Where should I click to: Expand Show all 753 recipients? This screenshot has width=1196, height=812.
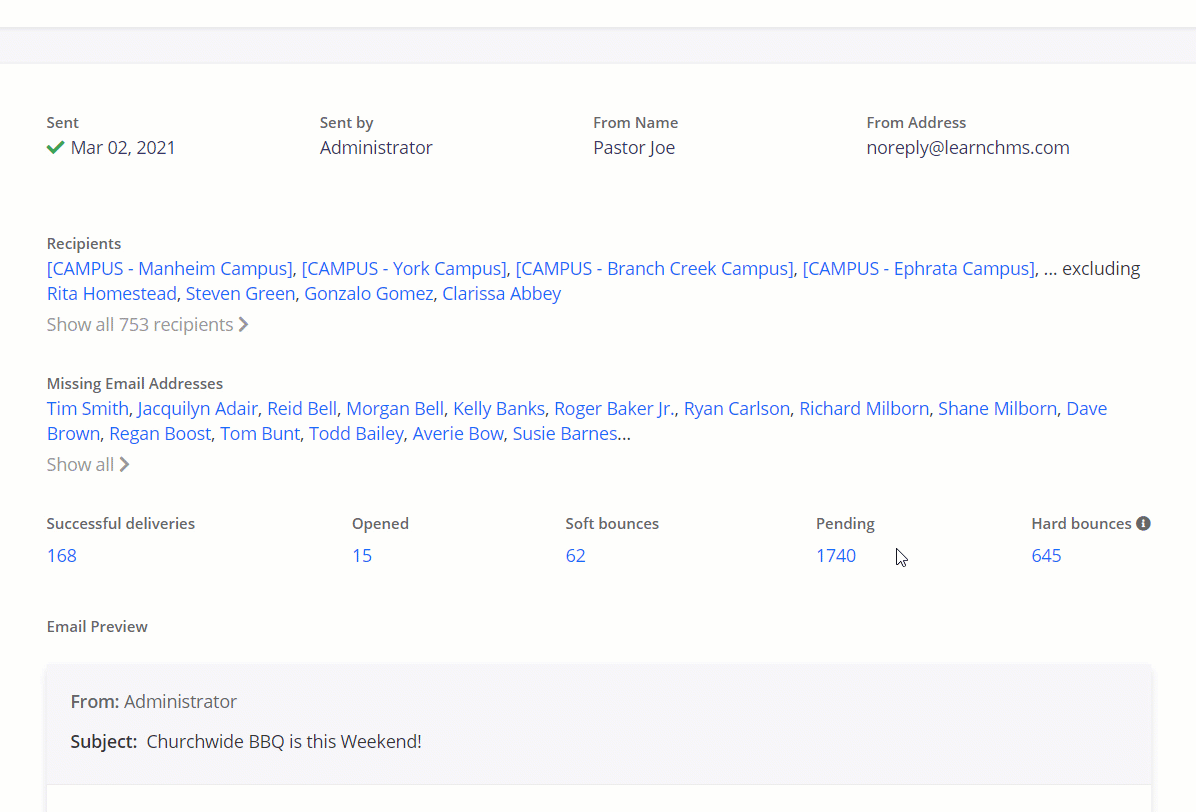click(147, 325)
